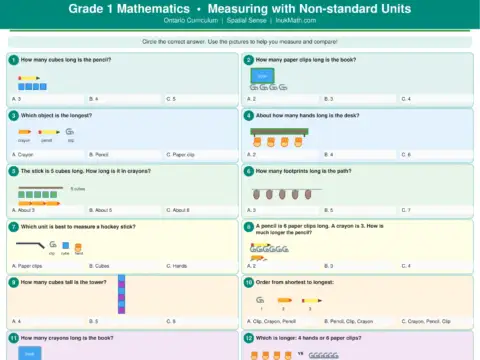Select answer A. About 3 in question 5

click(47, 210)
